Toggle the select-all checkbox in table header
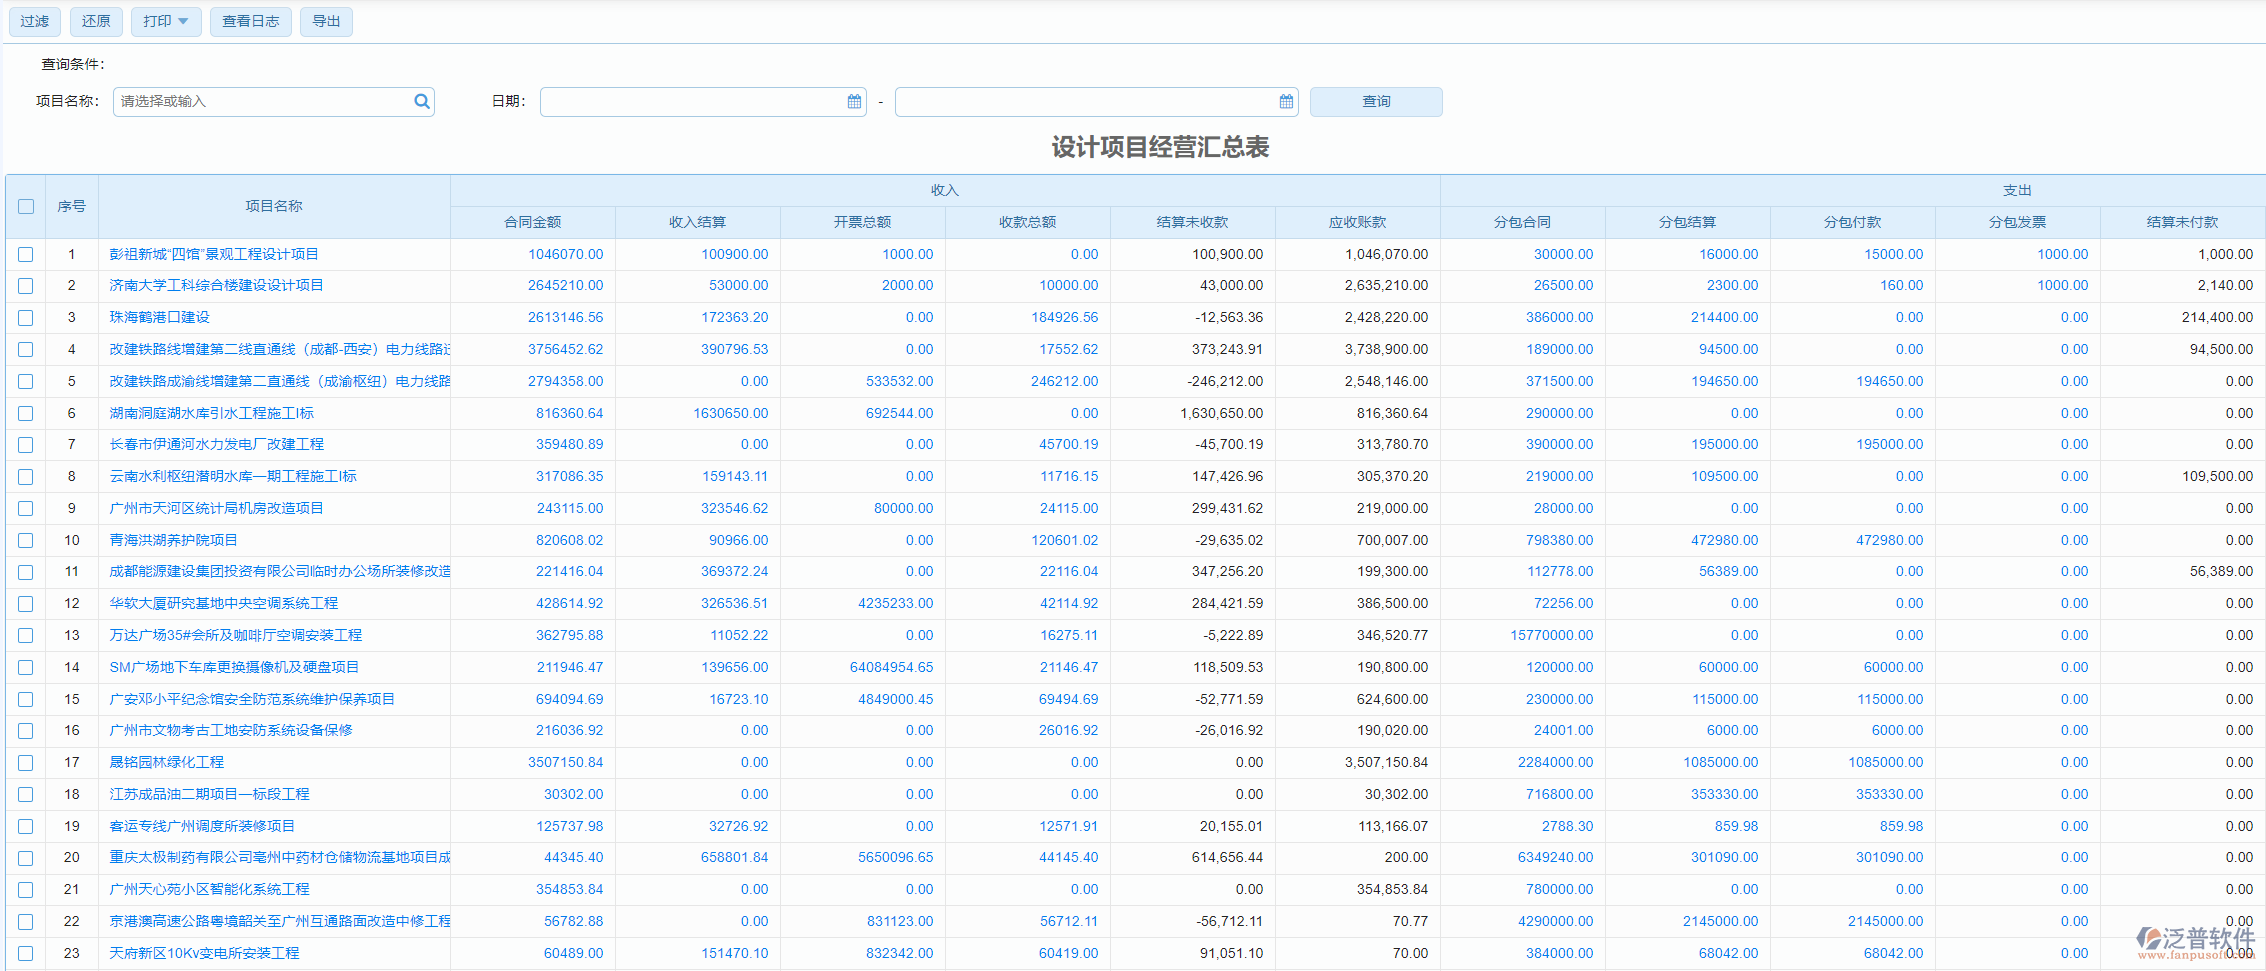The image size is (2266, 971). (26, 206)
